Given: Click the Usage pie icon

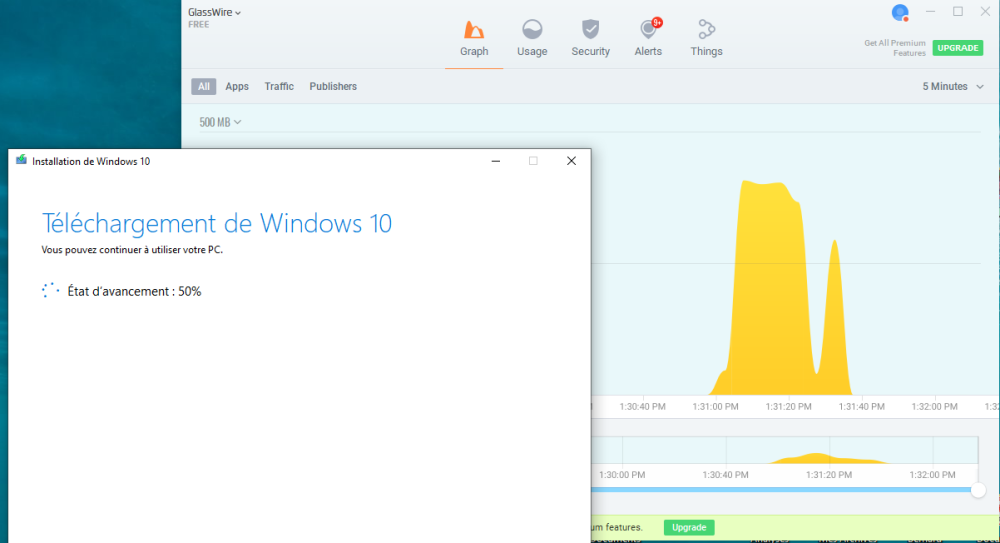Looking at the screenshot, I should (532, 29).
